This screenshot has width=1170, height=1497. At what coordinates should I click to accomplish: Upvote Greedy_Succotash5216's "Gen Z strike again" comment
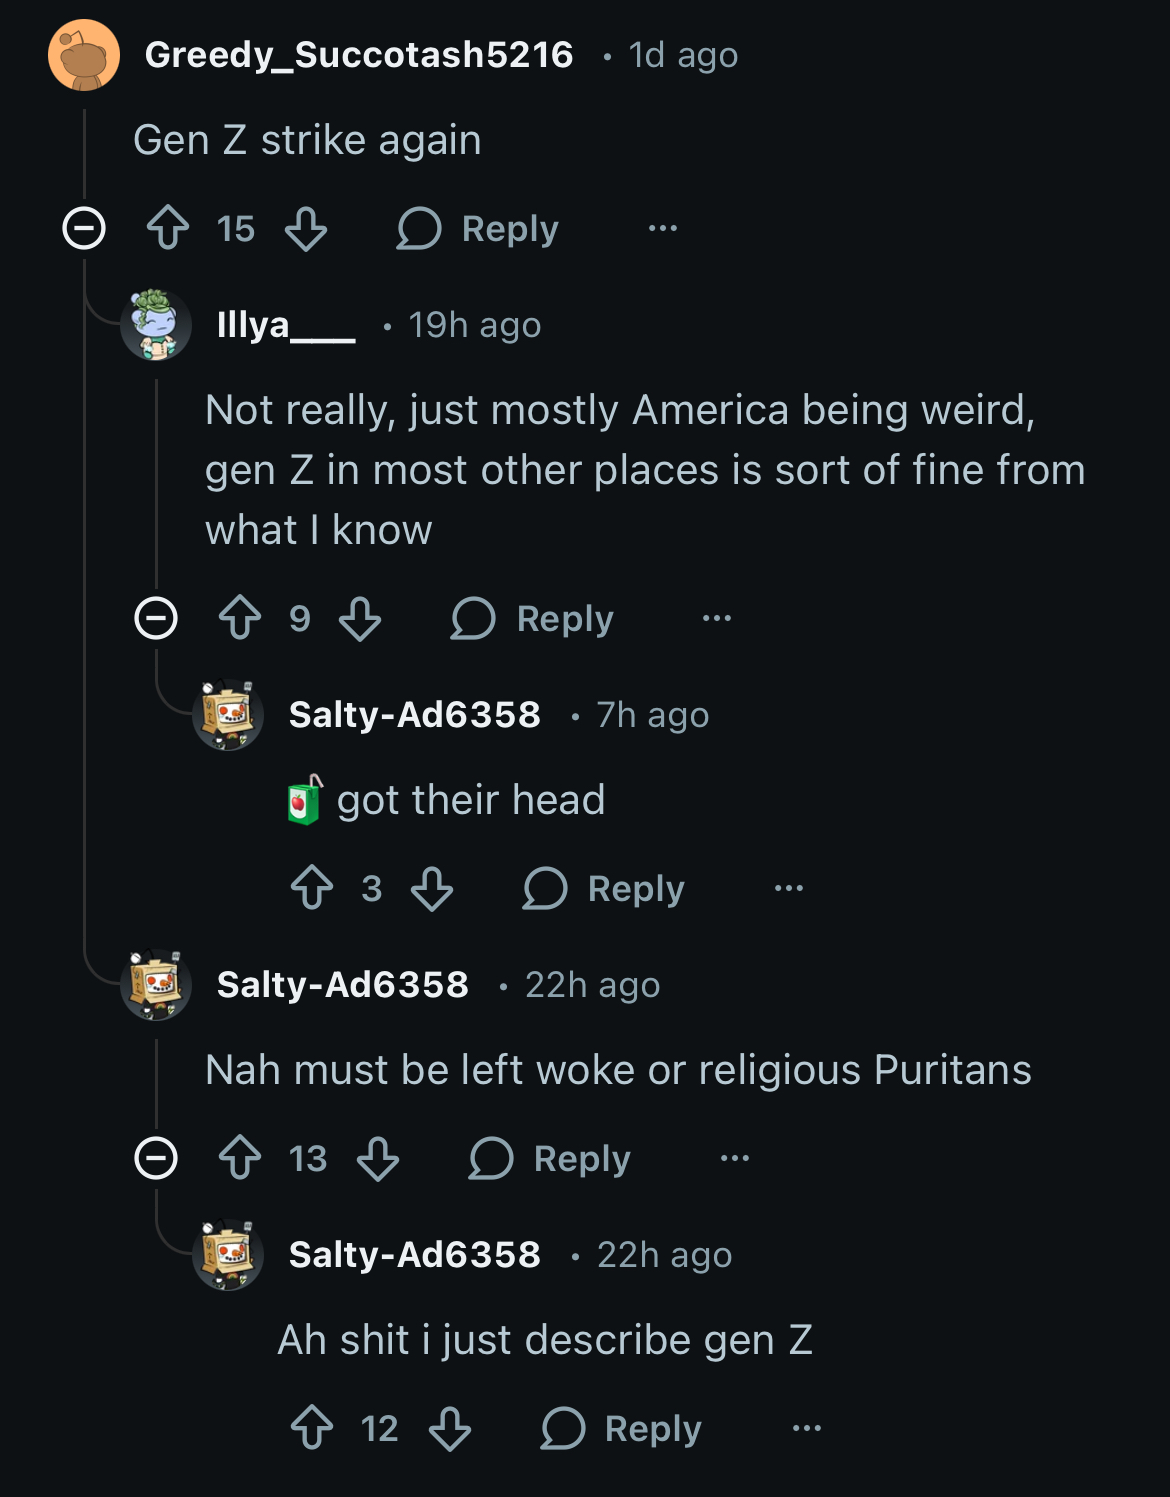click(168, 228)
